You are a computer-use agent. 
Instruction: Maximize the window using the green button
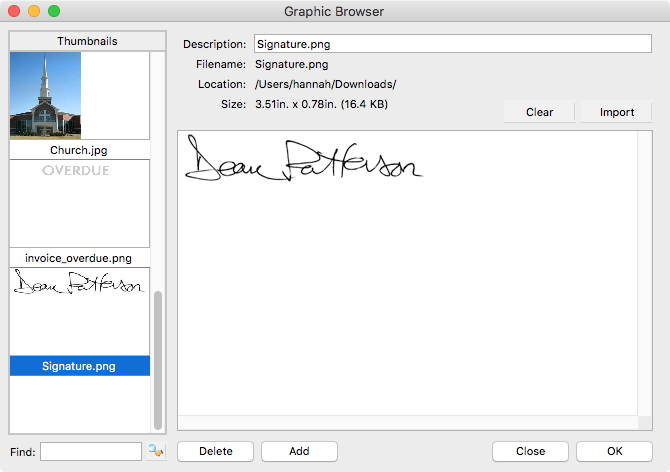tap(54, 12)
